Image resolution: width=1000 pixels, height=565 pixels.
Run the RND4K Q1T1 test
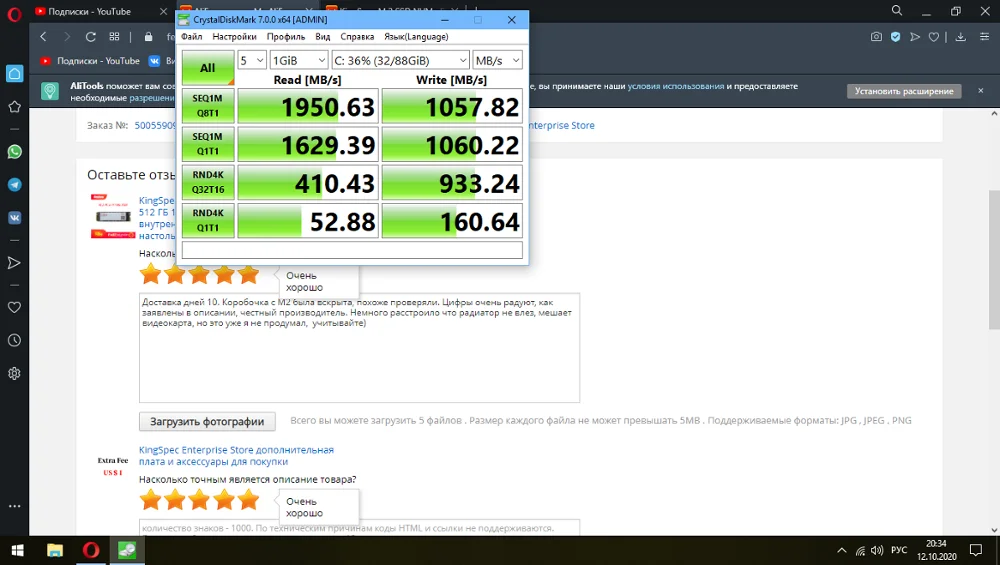pyautogui.click(x=208, y=221)
